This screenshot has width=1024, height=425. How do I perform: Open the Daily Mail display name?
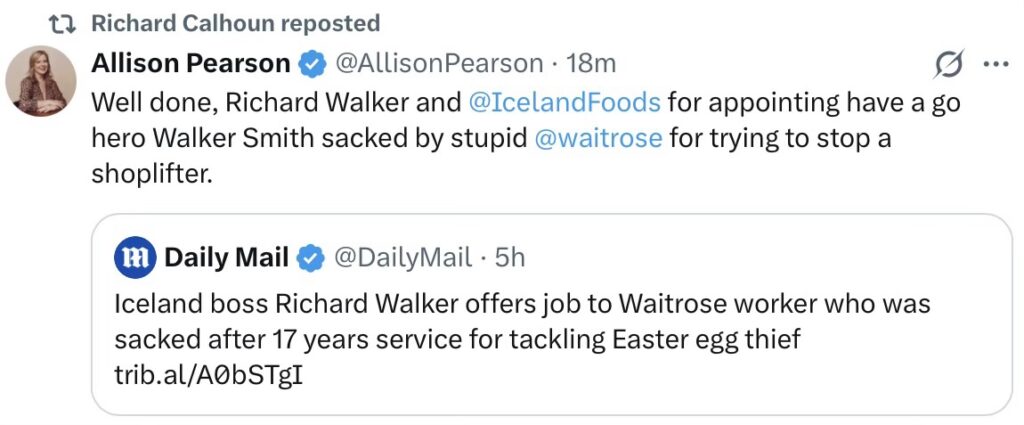point(226,258)
